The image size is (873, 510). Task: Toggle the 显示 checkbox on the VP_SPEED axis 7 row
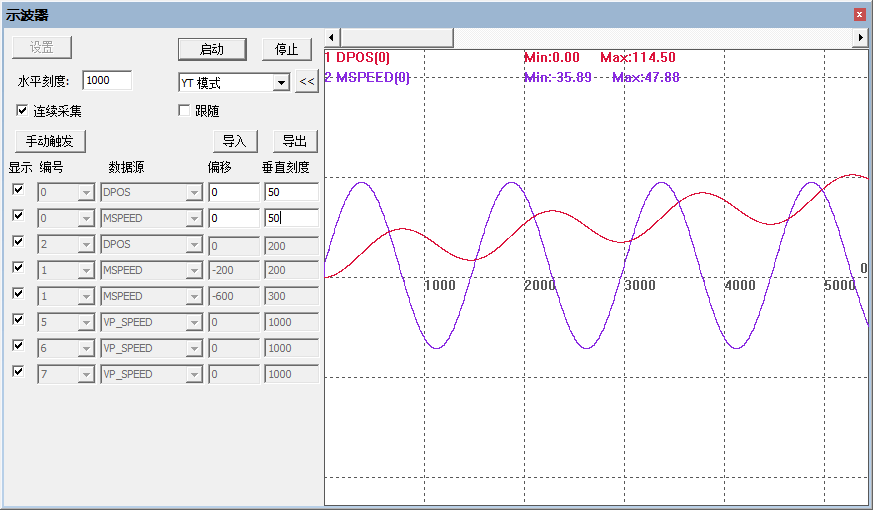18,371
